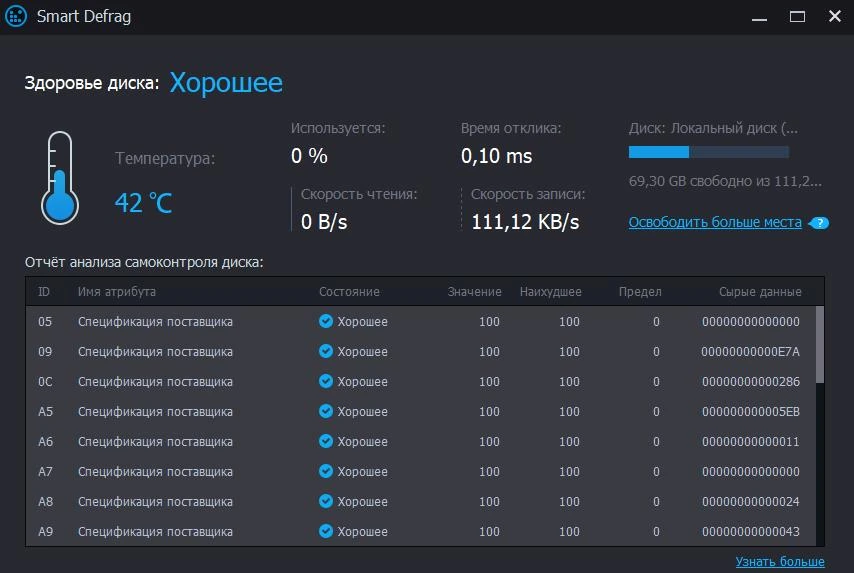Click the '69,30 GB свободно' free space text
The height and width of the screenshot is (573, 854).
click(x=725, y=181)
